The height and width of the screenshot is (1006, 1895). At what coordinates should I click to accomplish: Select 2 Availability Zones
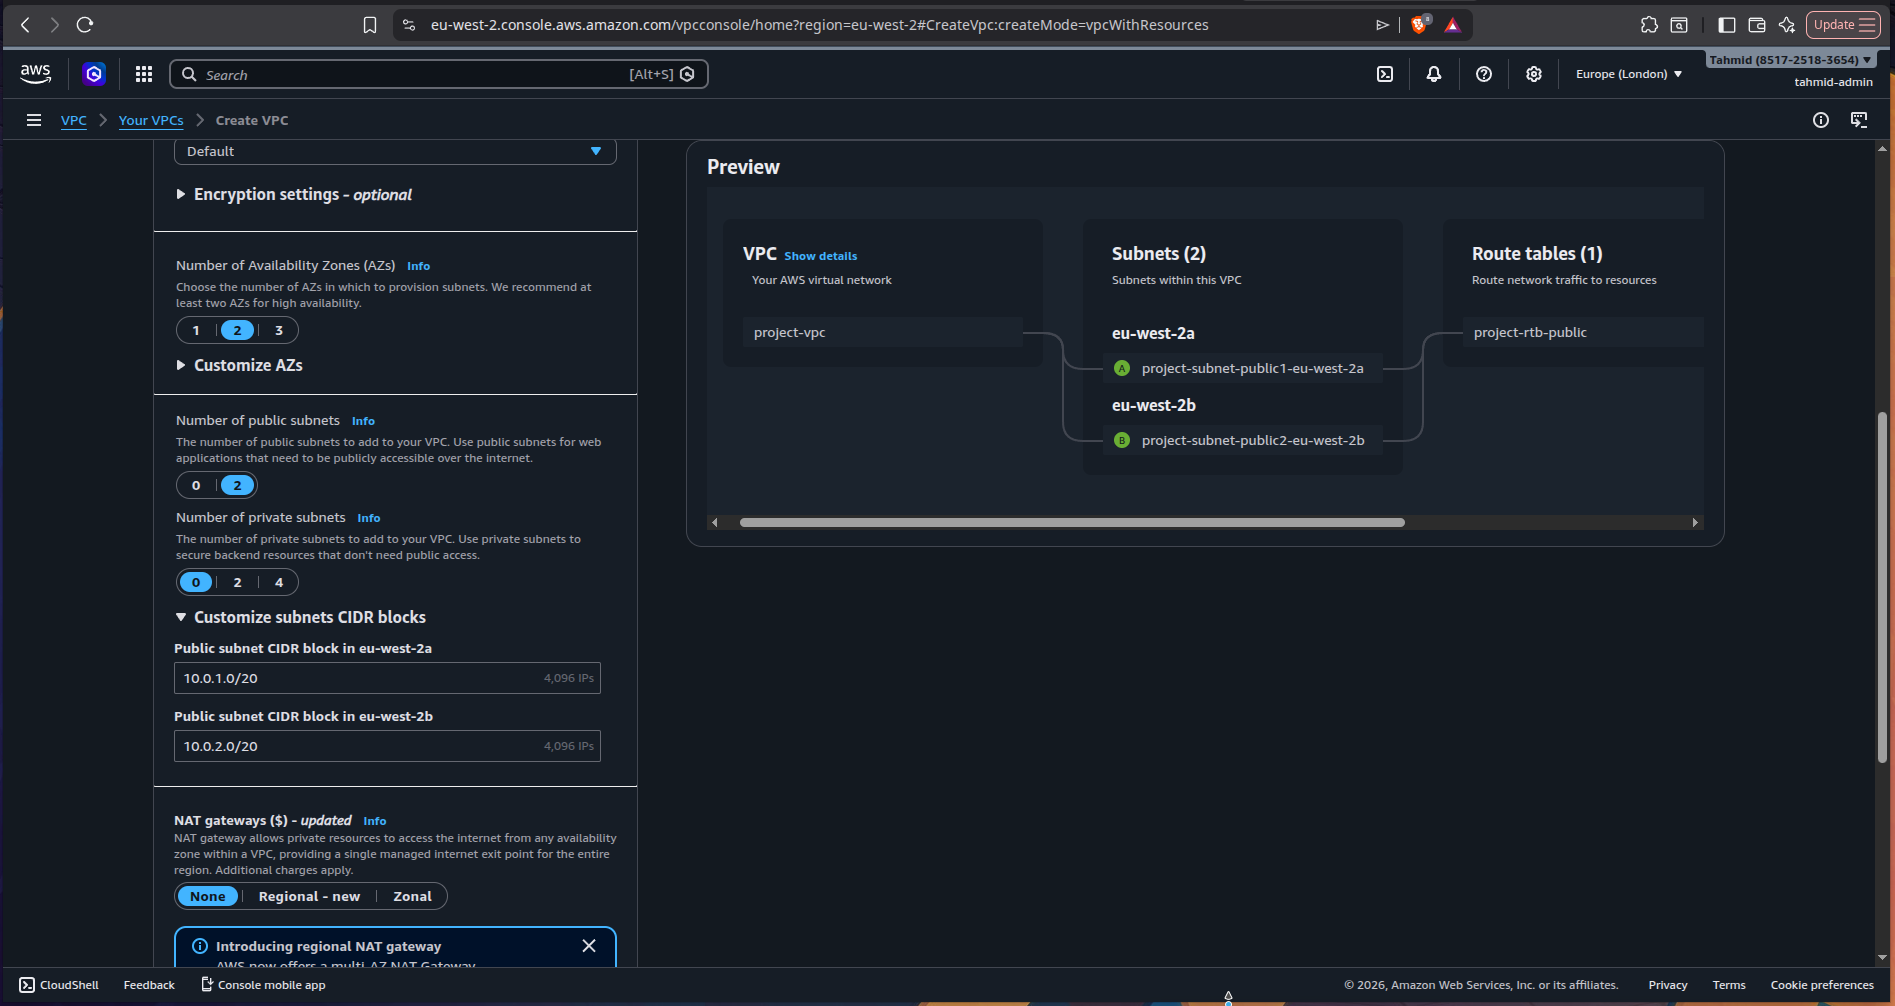pyautogui.click(x=237, y=330)
